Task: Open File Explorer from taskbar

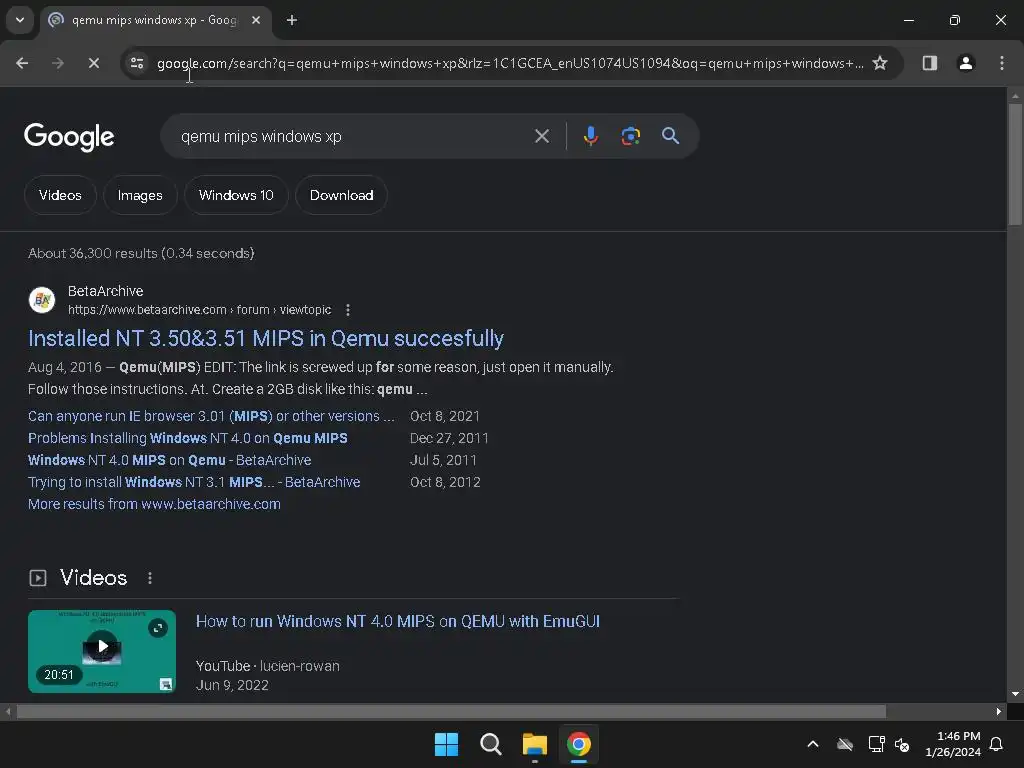Action: [x=534, y=744]
